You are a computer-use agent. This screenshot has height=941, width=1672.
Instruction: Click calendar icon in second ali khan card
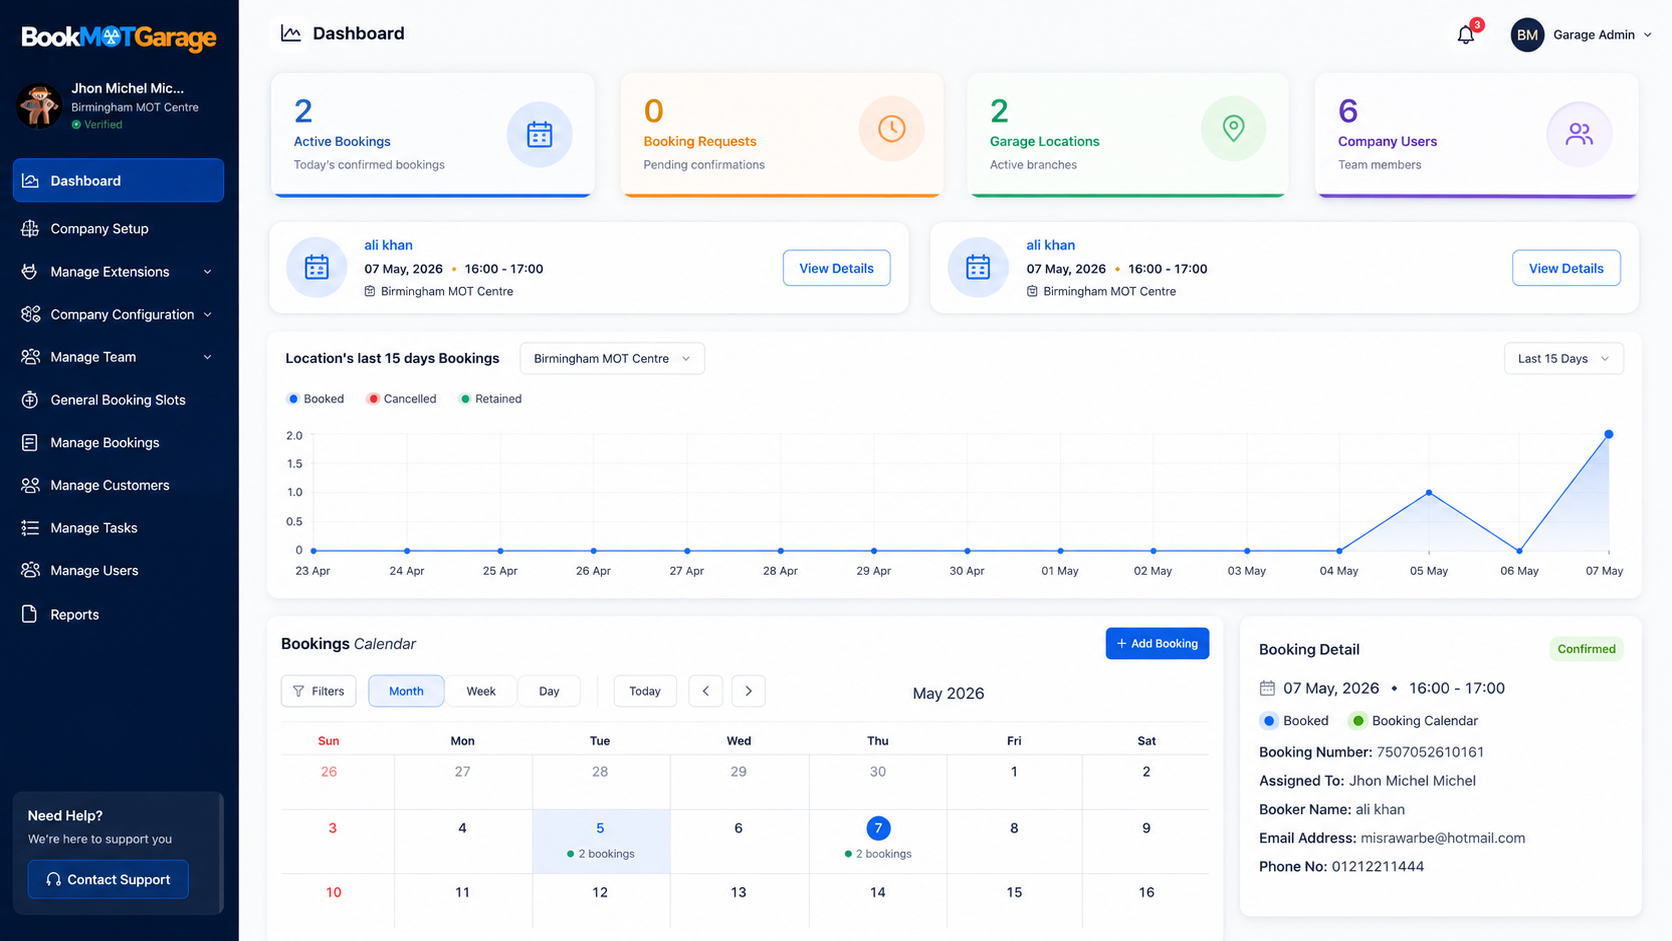tap(978, 268)
